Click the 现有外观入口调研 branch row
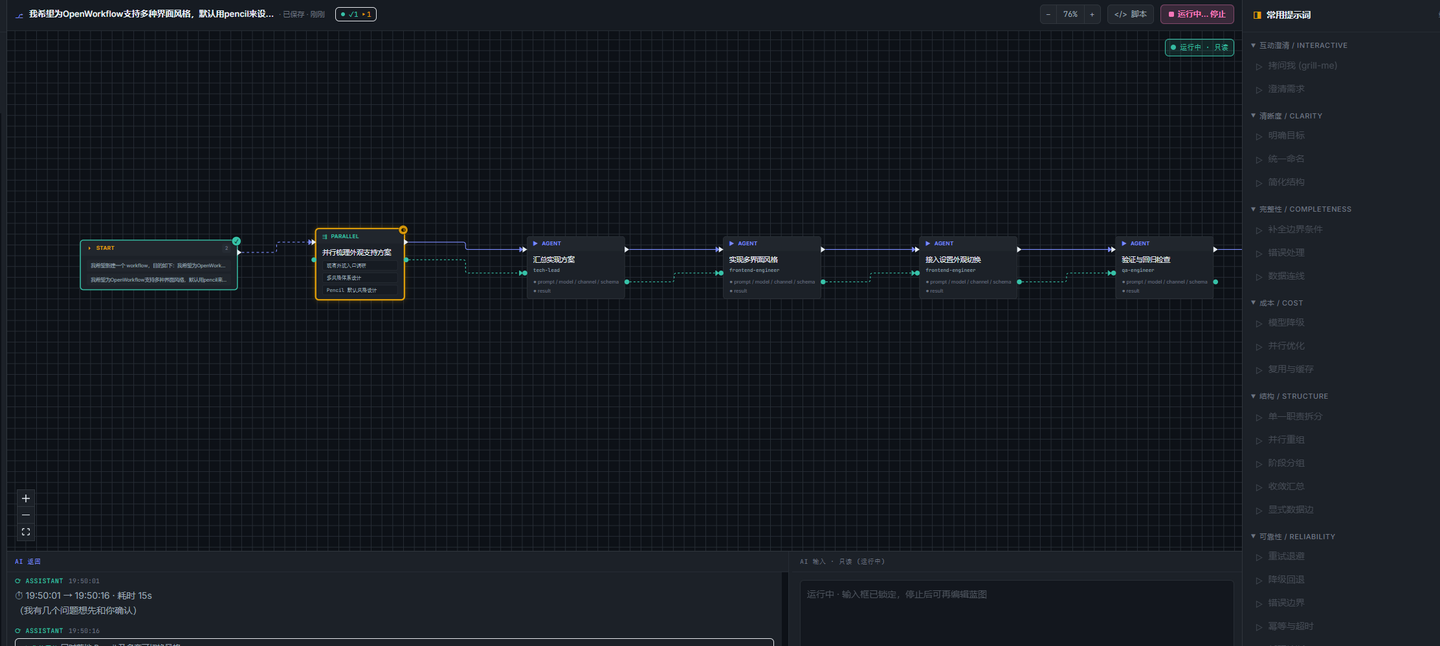Viewport: 1440px width, 646px height. coord(360,266)
